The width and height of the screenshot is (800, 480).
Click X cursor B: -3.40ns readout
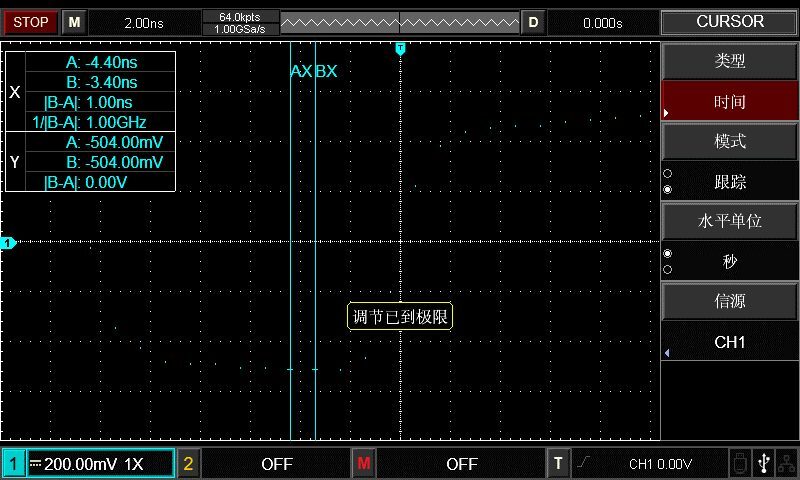[x=102, y=82]
